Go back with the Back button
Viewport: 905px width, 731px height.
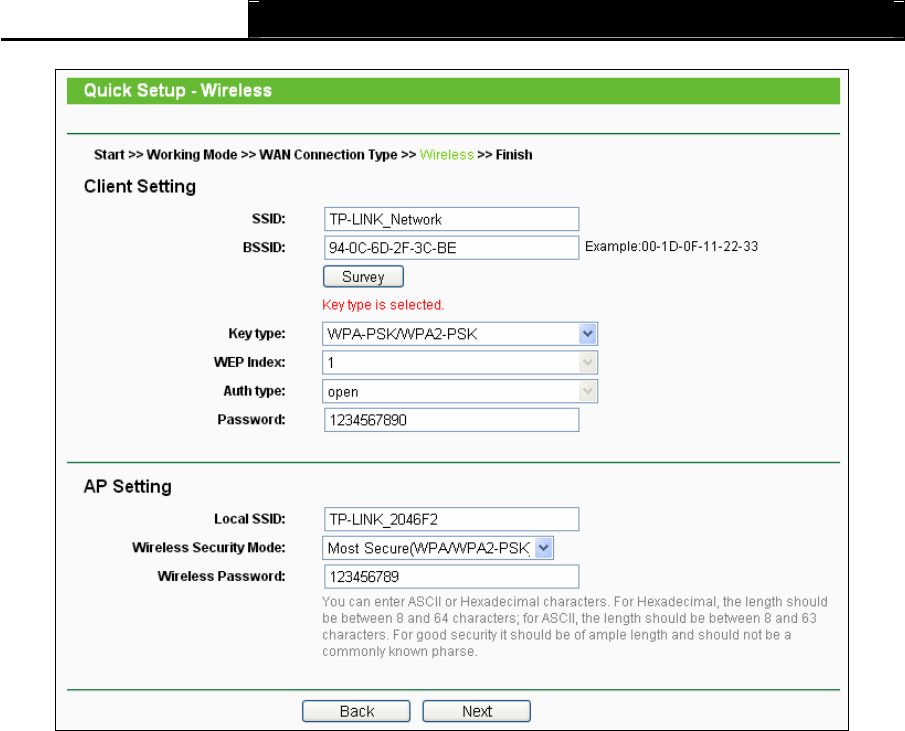point(356,711)
